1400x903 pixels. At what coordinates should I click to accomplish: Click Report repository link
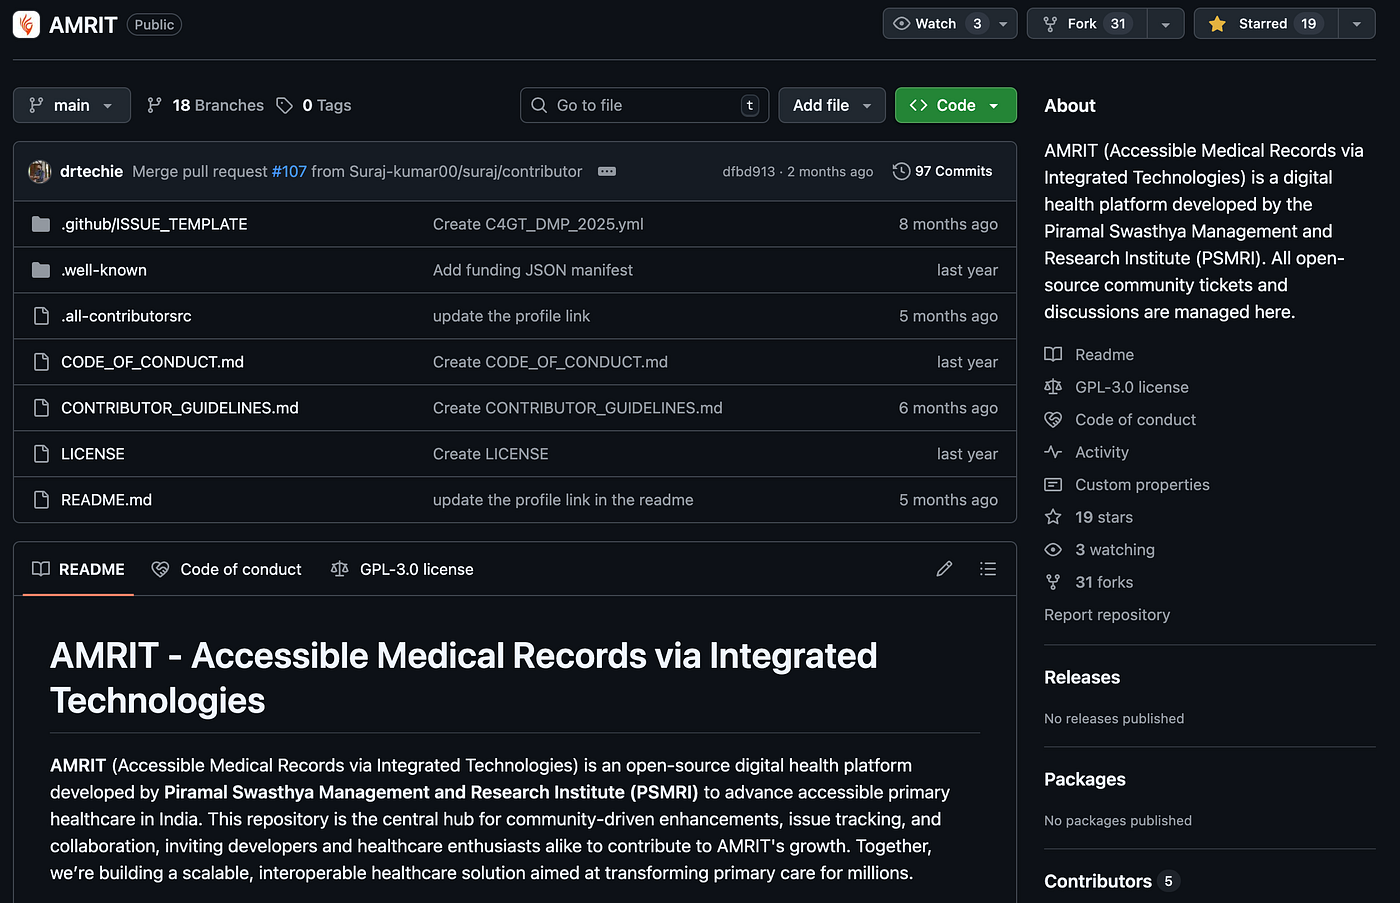click(x=1107, y=615)
